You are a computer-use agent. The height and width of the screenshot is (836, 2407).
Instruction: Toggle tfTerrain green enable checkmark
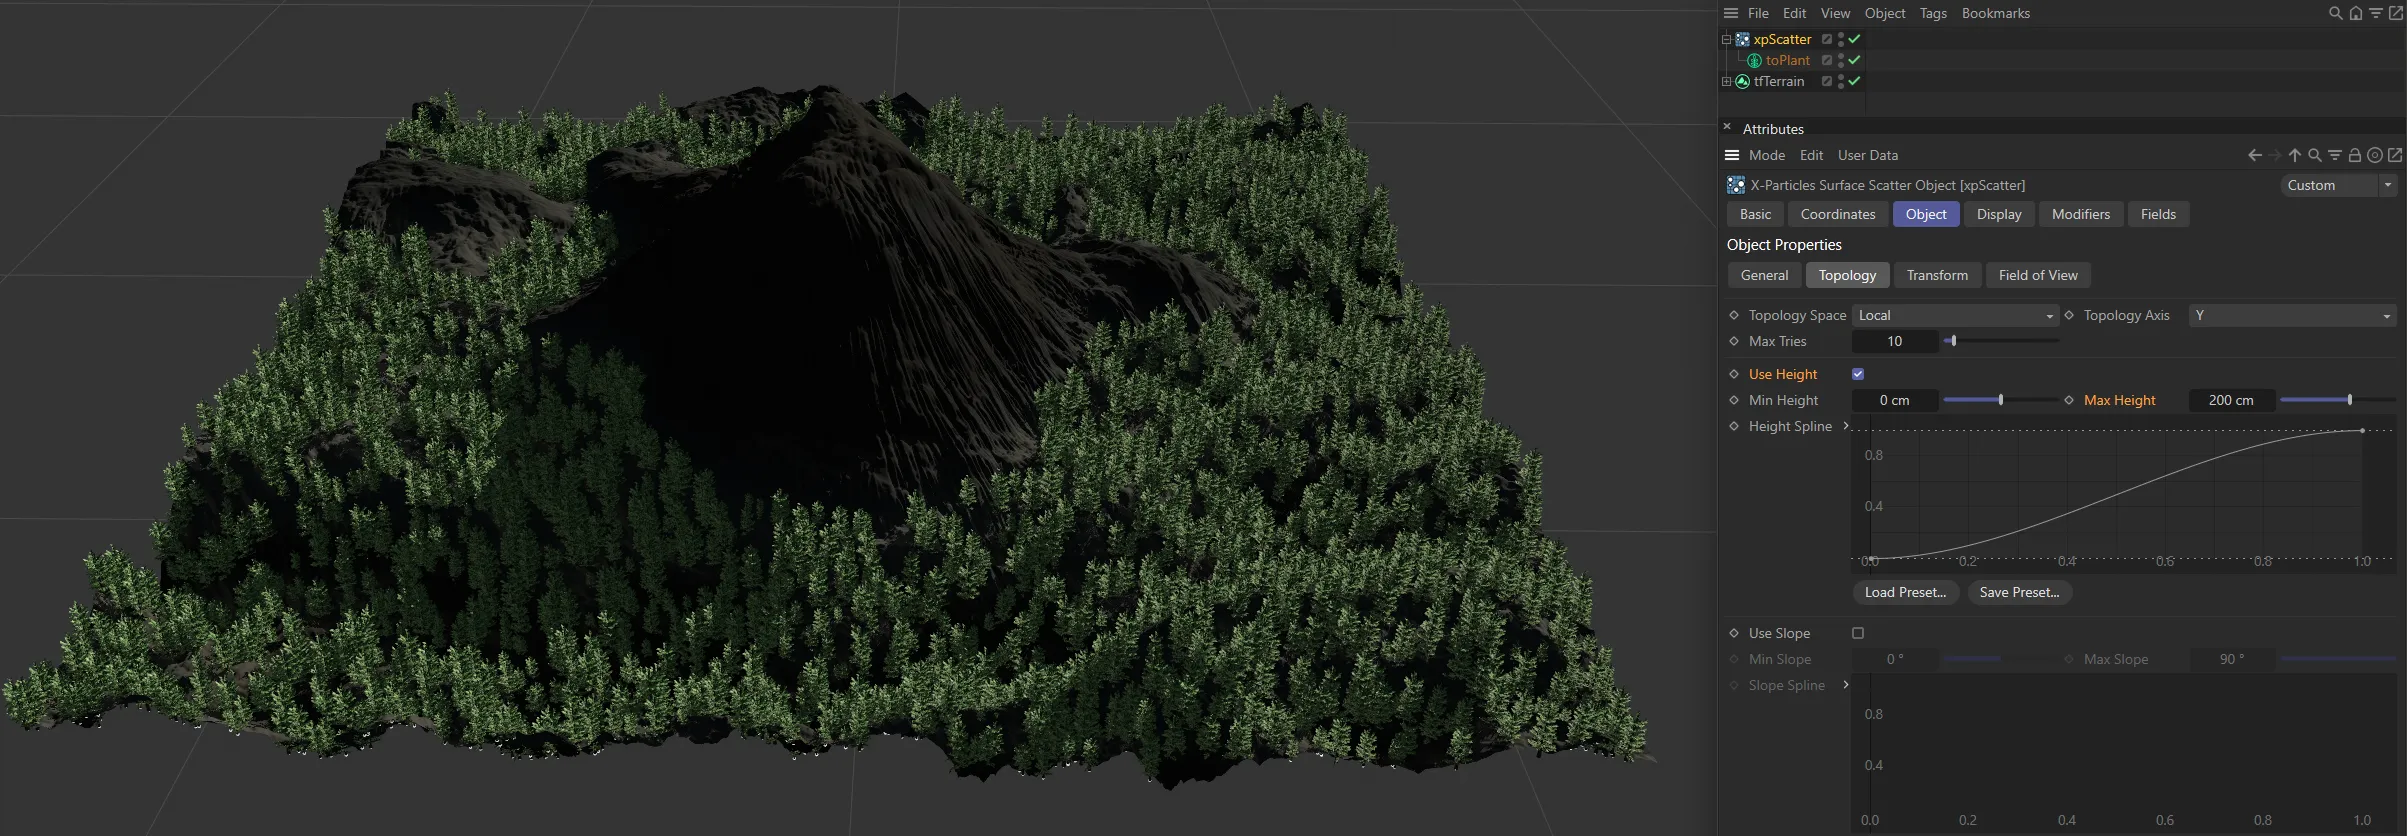tap(1854, 81)
